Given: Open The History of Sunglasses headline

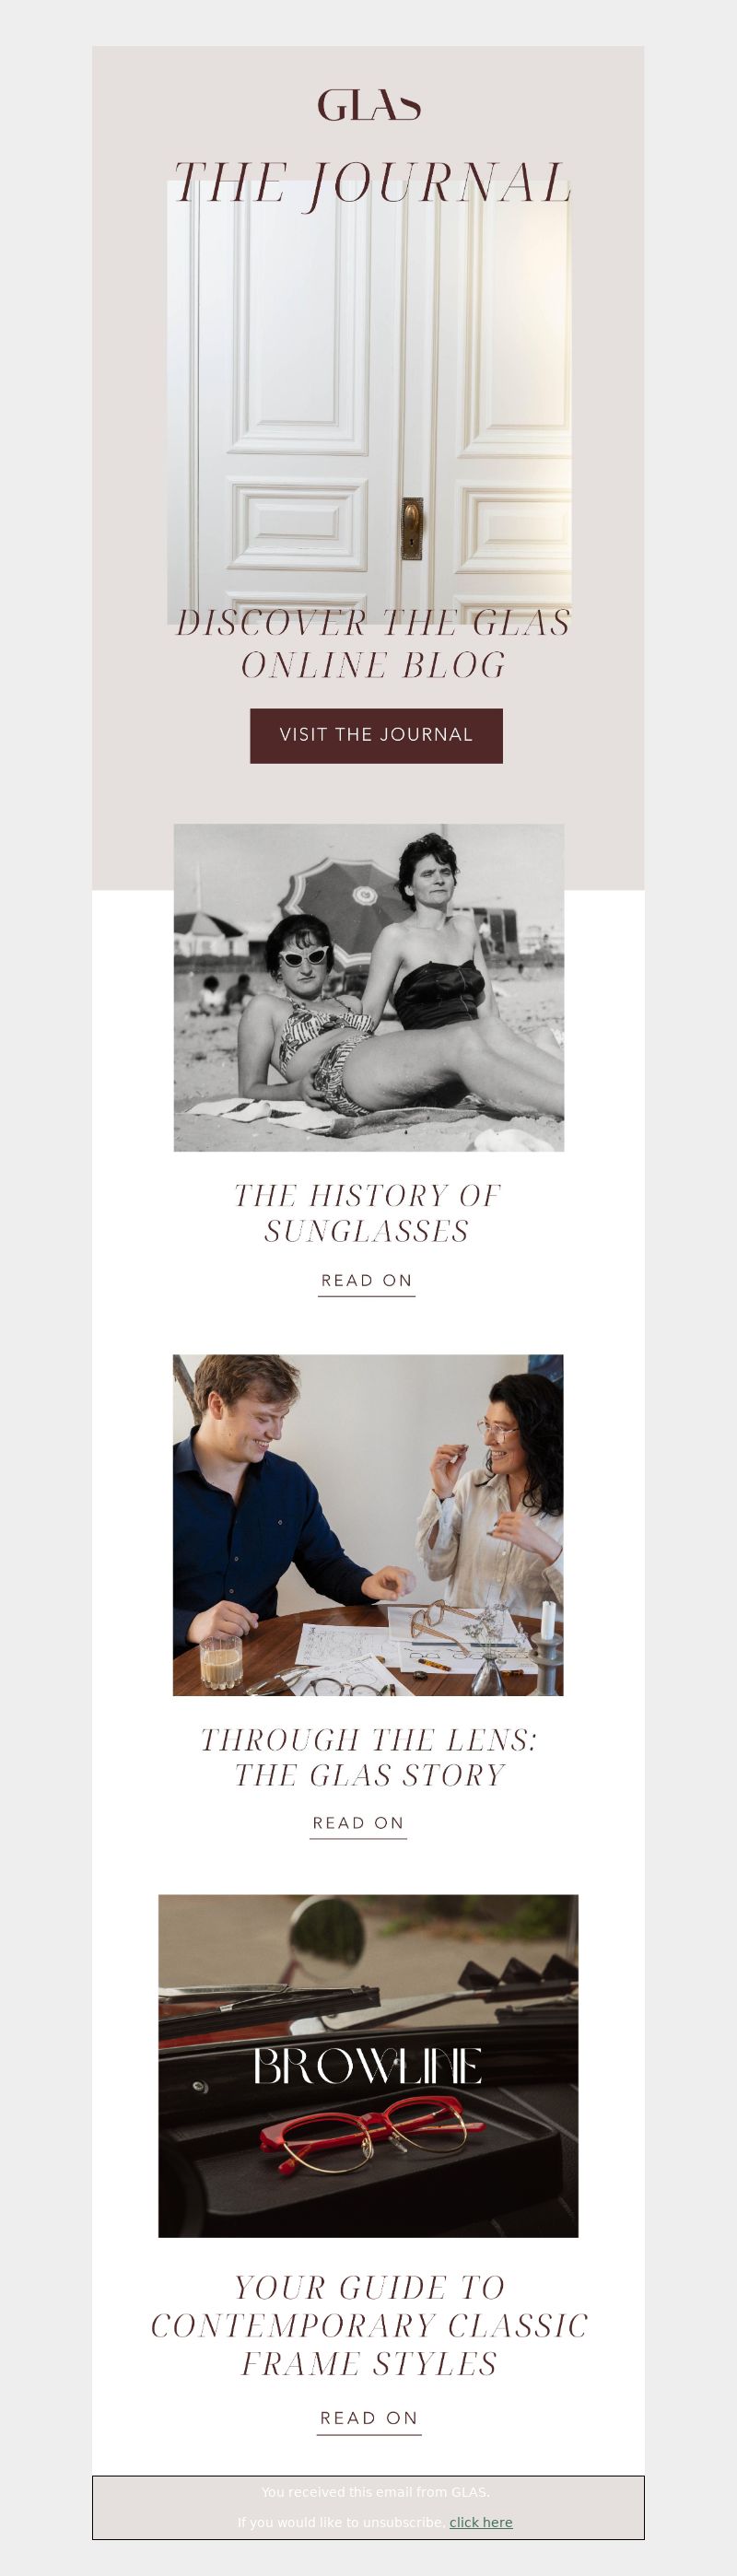Looking at the screenshot, I should pos(367,1213).
